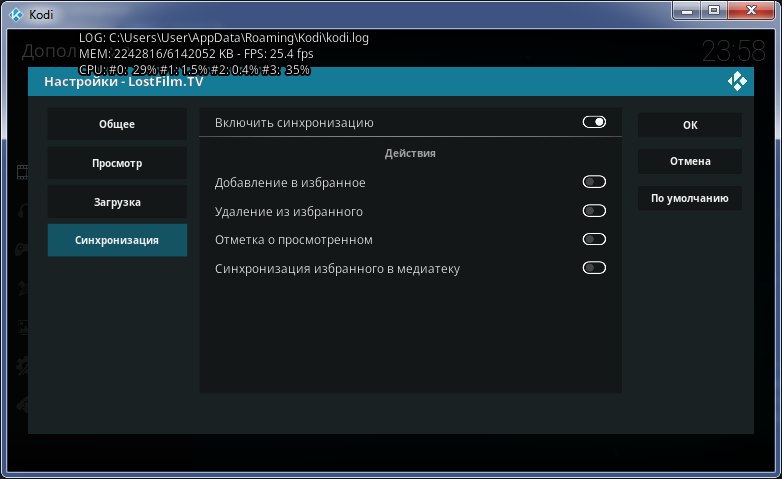Enable Добавление в избранное toggle
This screenshot has width=782, height=479.
(x=594, y=182)
